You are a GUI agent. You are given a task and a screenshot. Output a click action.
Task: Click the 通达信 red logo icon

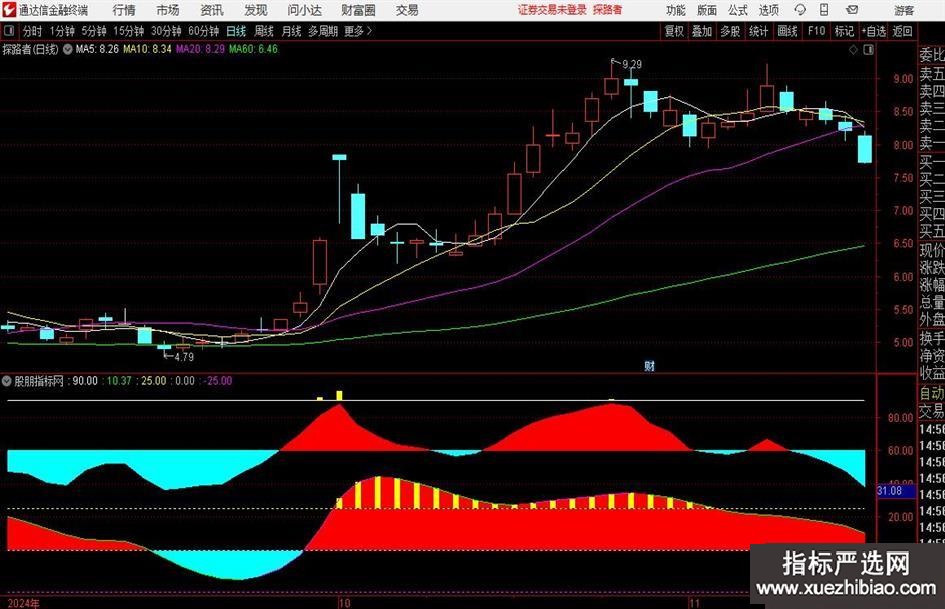pos(9,10)
